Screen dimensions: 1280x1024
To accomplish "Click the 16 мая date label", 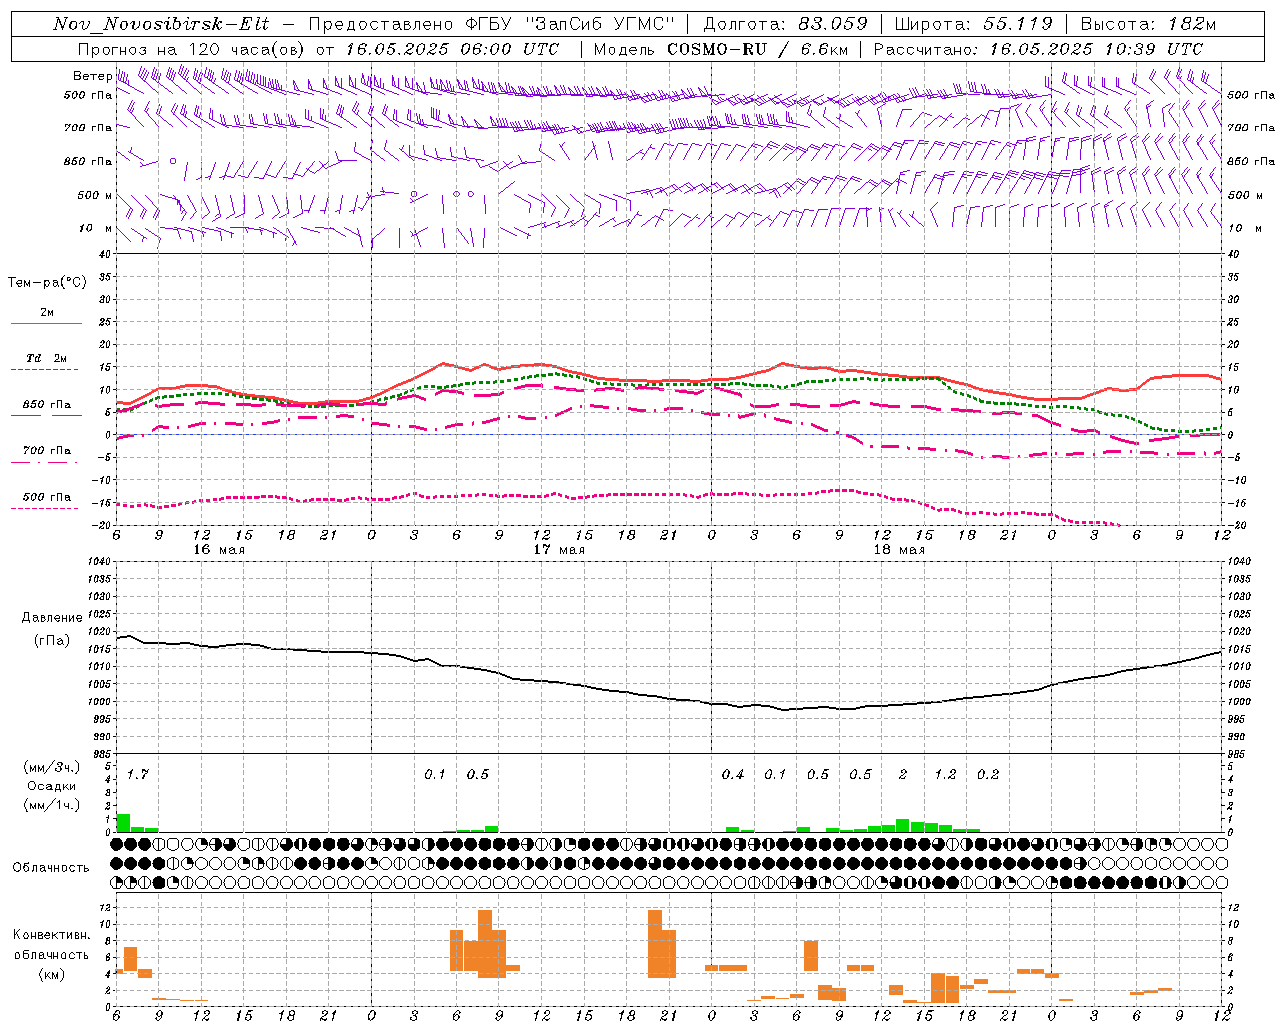I will click(219, 550).
